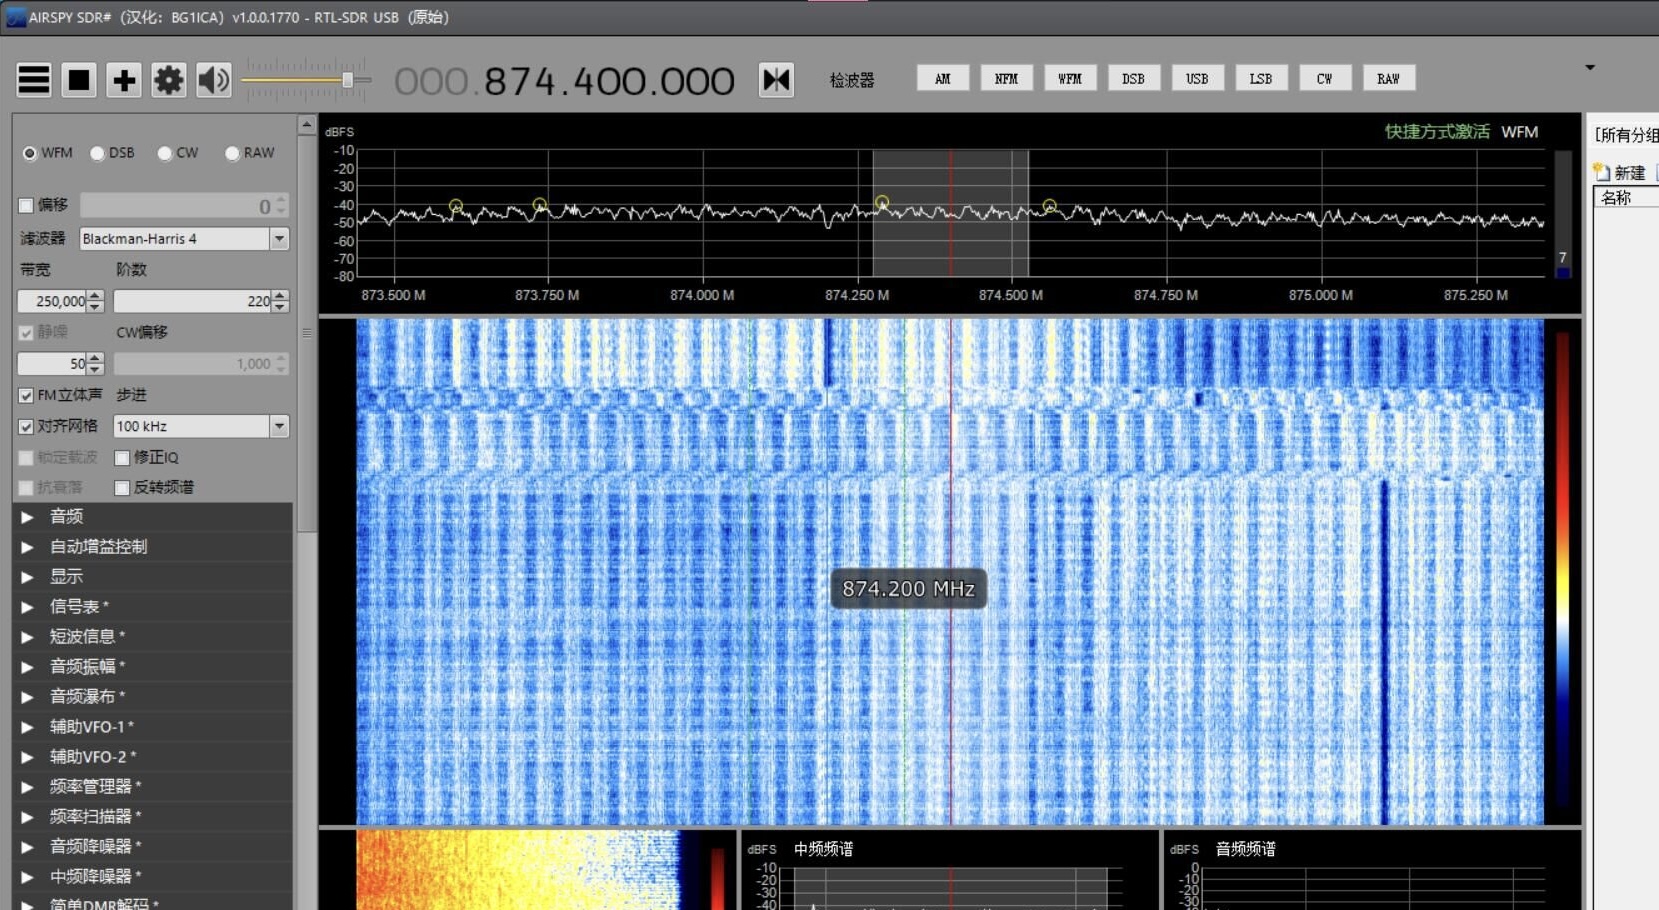This screenshot has width=1659, height=910.
Task: Expand the 自动增益控制 section
Action: coord(28,547)
